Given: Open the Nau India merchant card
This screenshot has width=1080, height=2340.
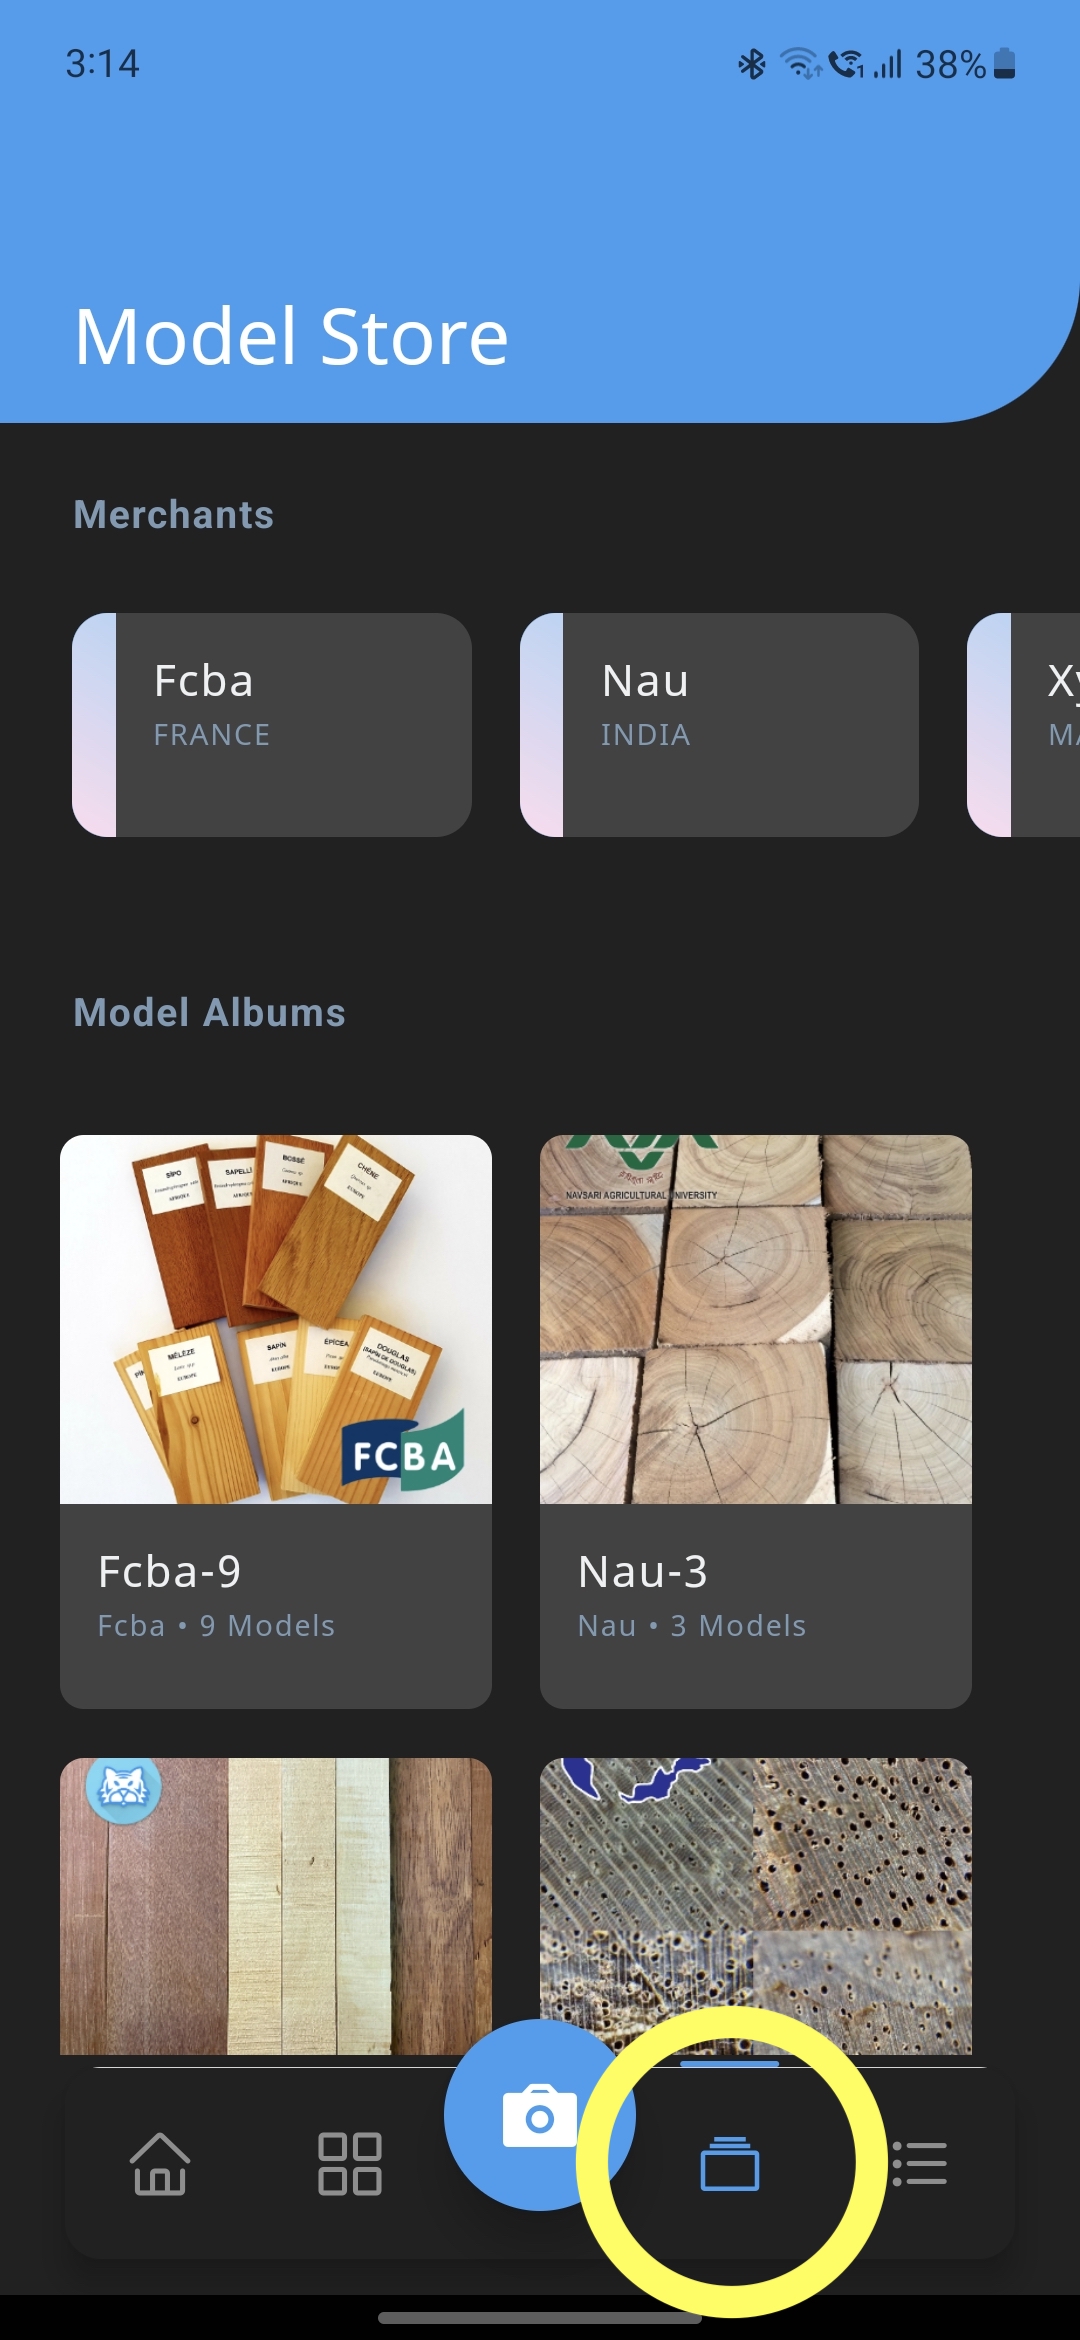Looking at the screenshot, I should [x=719, y=724].
